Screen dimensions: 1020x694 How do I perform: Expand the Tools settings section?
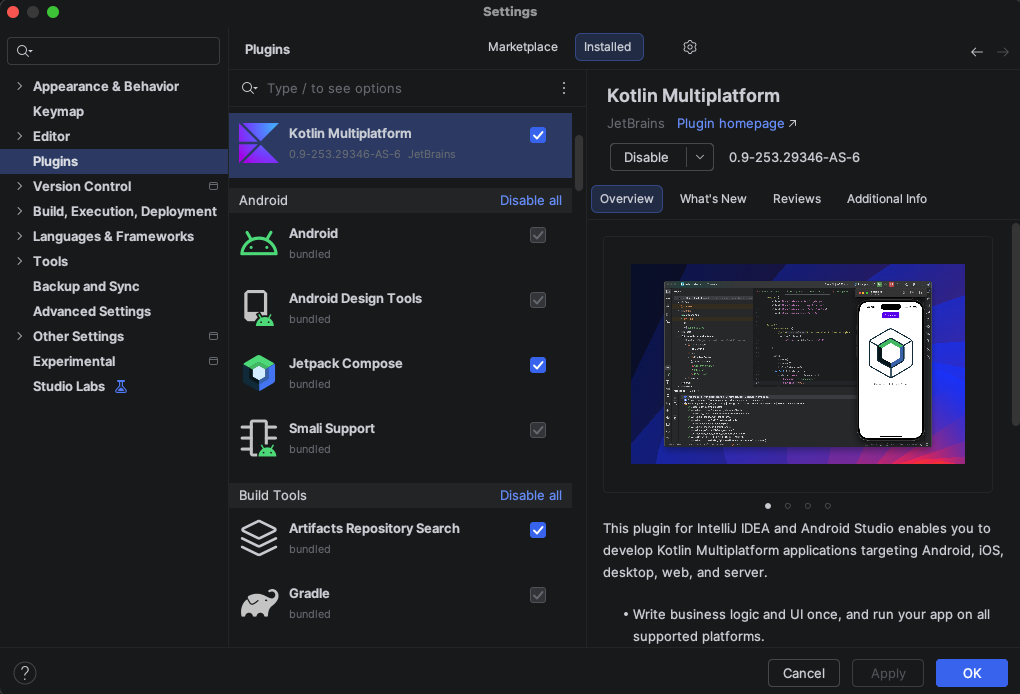20,261
